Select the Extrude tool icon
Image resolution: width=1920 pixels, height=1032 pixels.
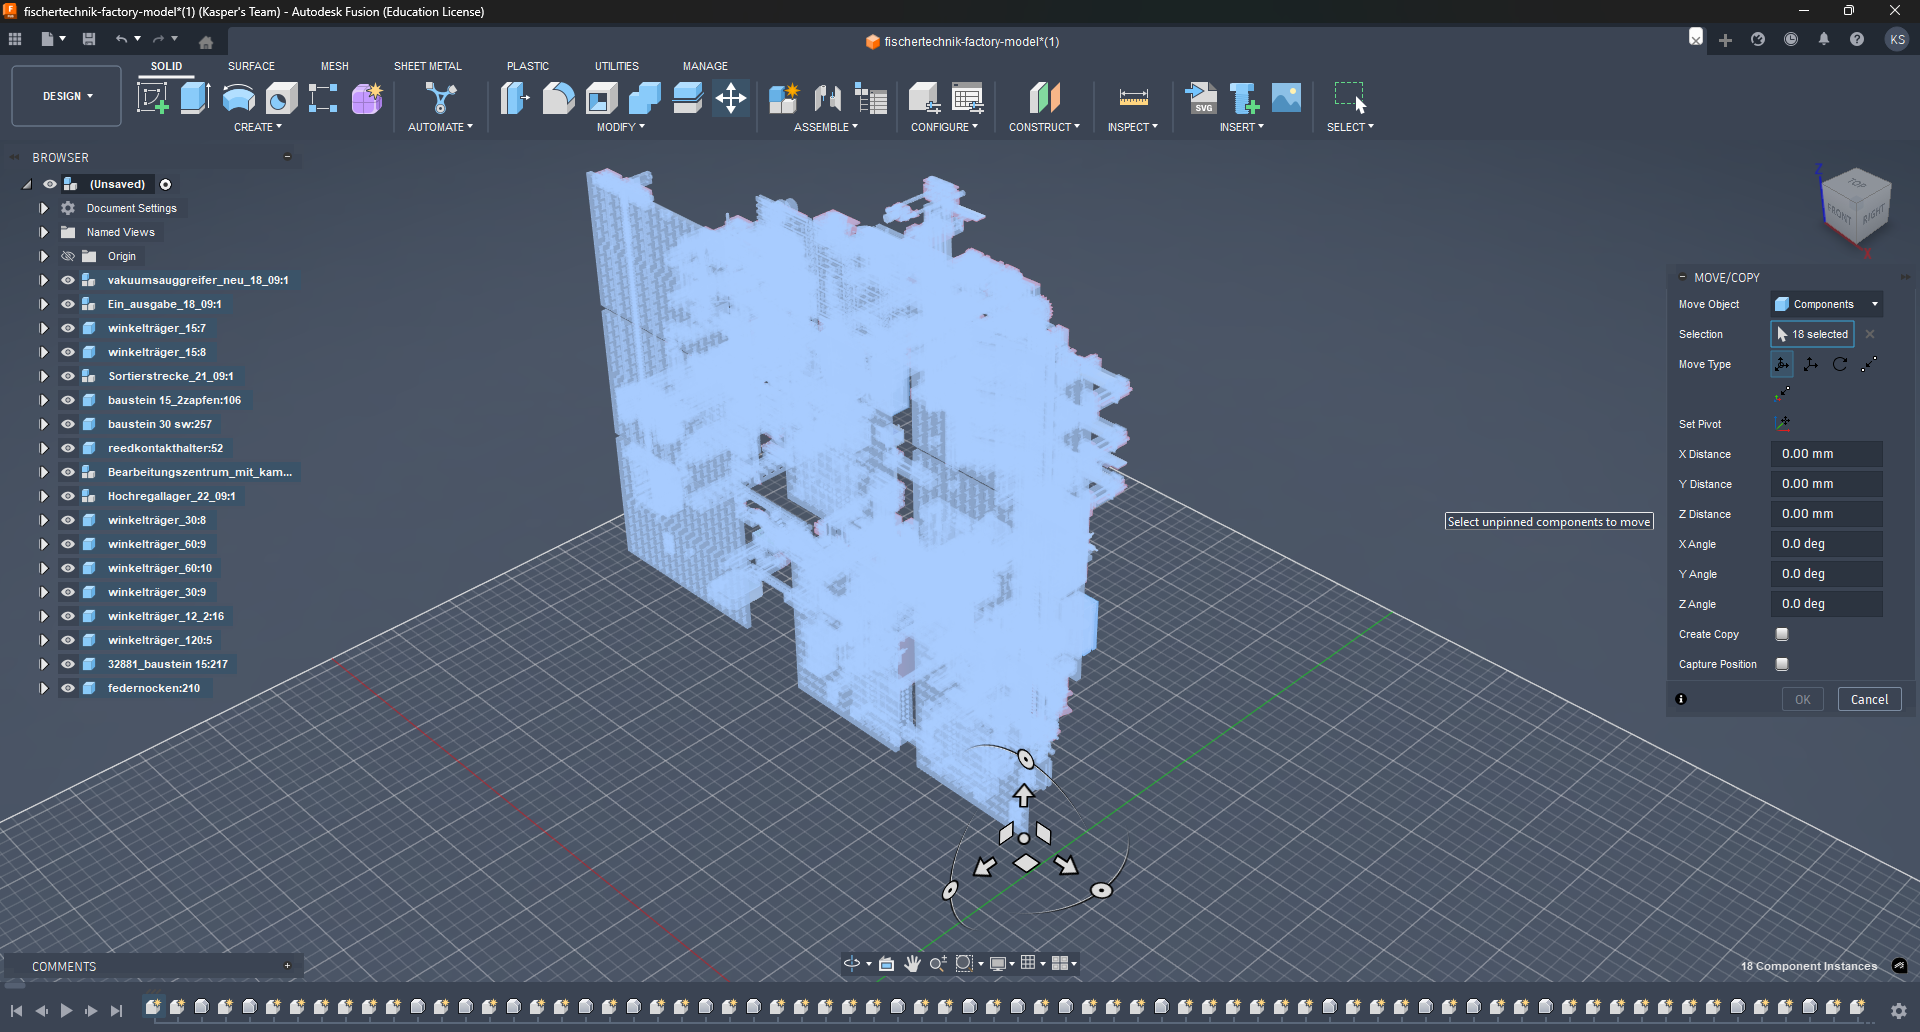[195, 98]
